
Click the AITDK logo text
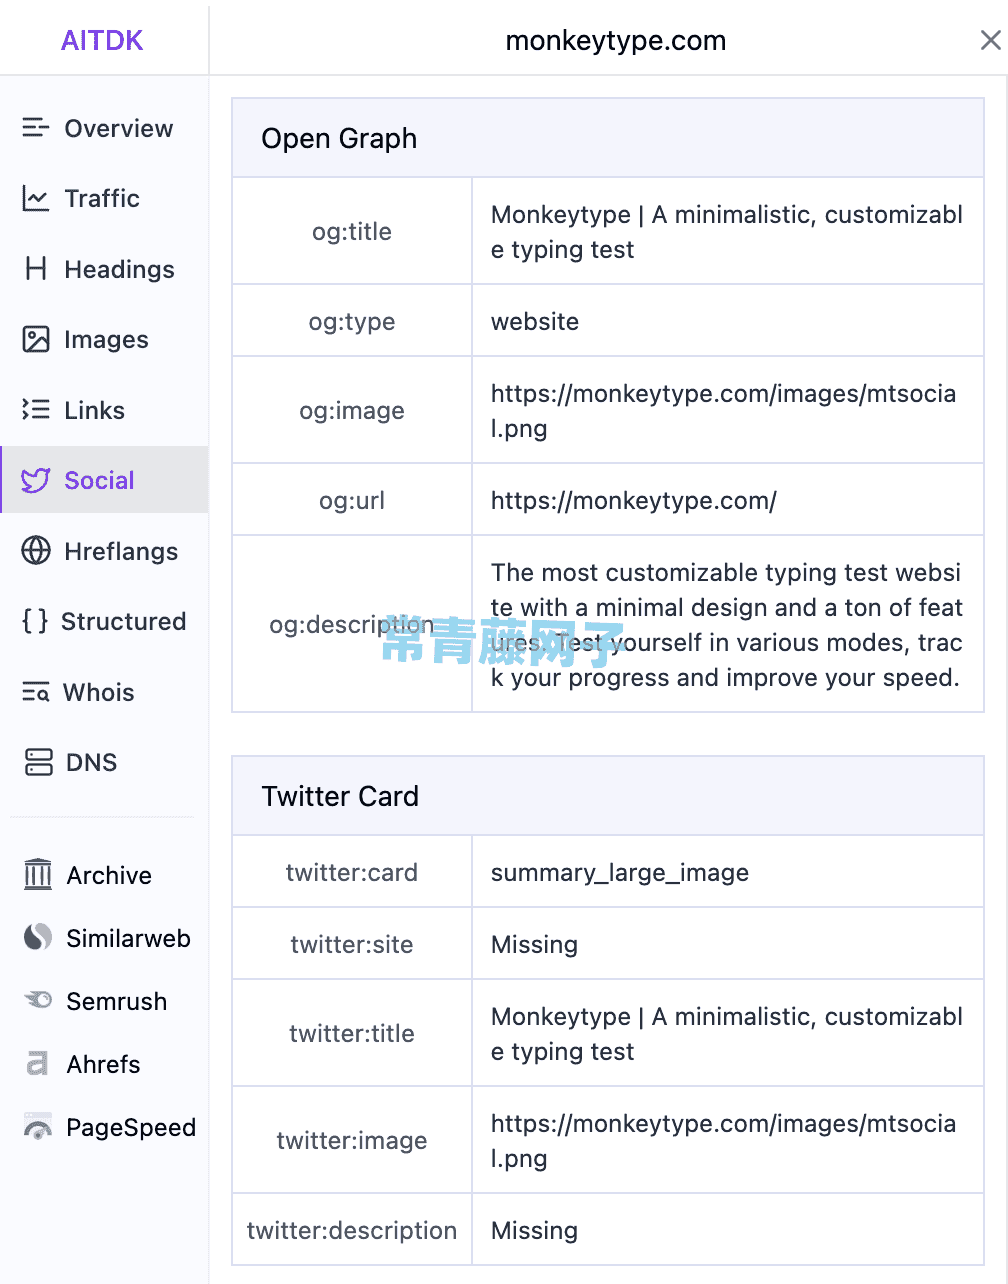click(x=102, y=40)
